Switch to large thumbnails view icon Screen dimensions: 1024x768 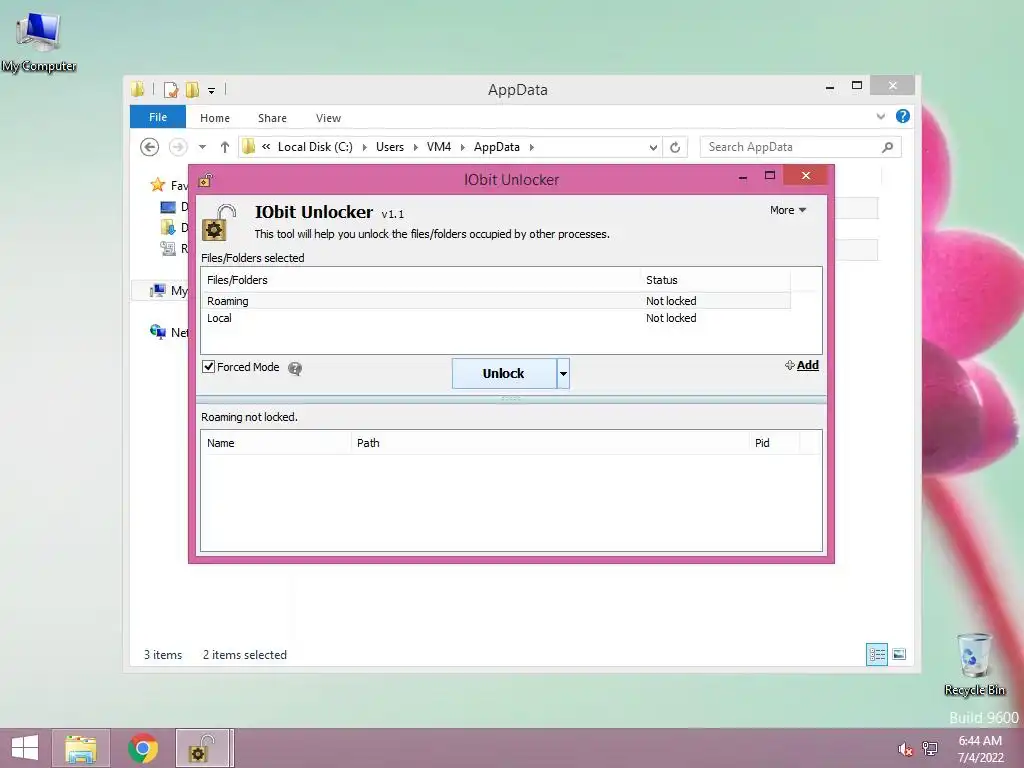(x=899, y=654)
